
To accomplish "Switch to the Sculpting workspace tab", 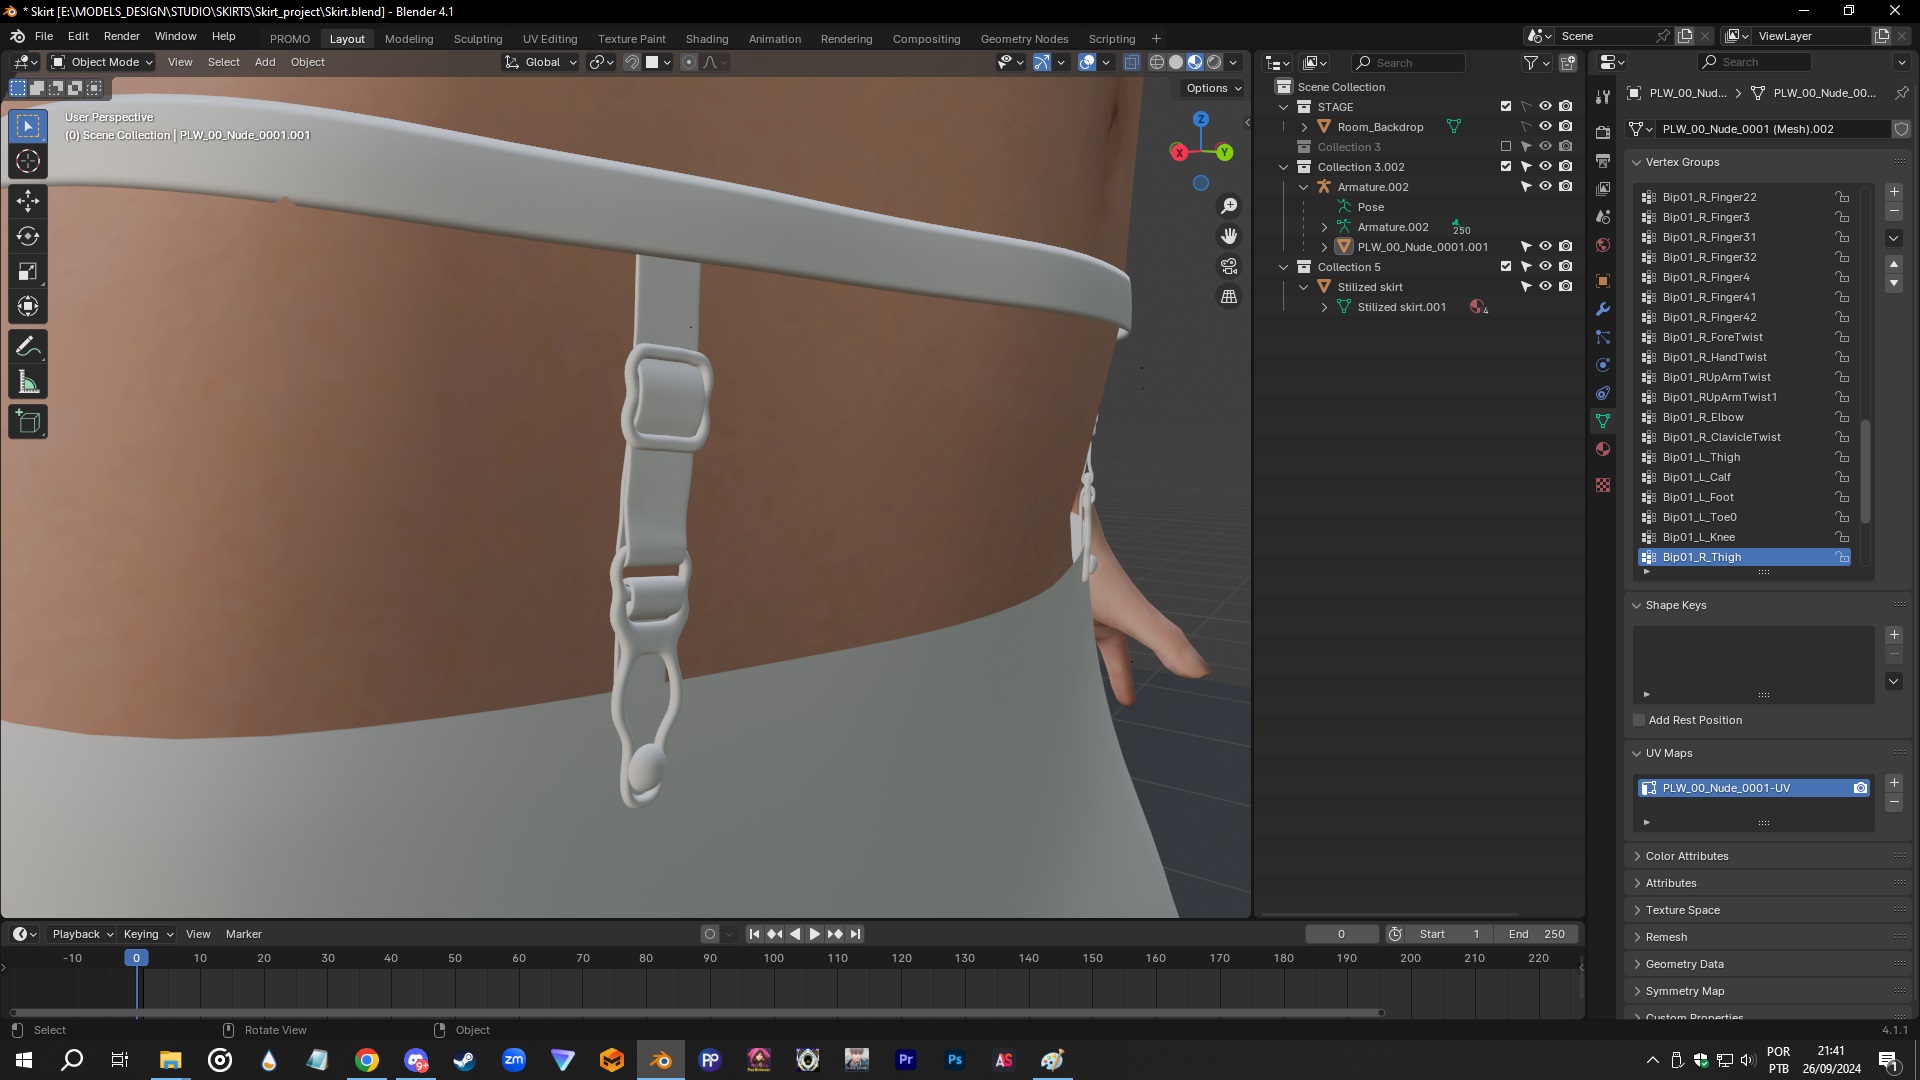I will pos(478,39).
